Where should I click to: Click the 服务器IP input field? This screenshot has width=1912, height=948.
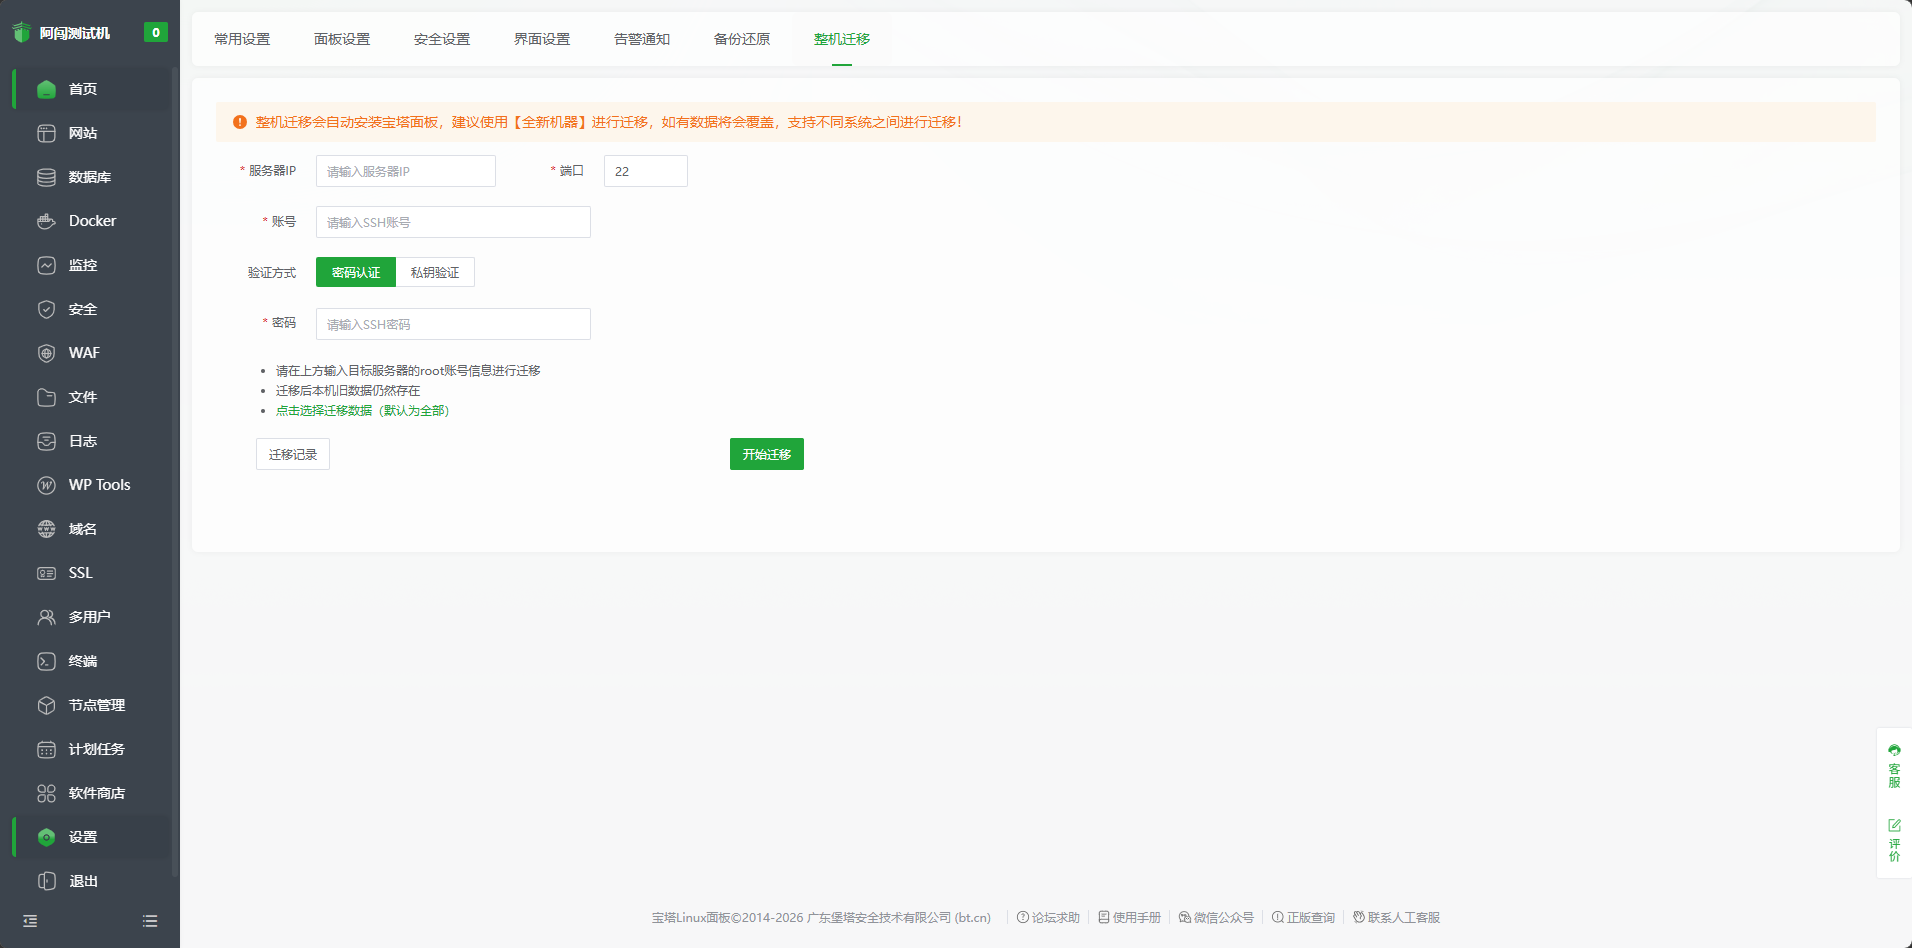[404, 171]
